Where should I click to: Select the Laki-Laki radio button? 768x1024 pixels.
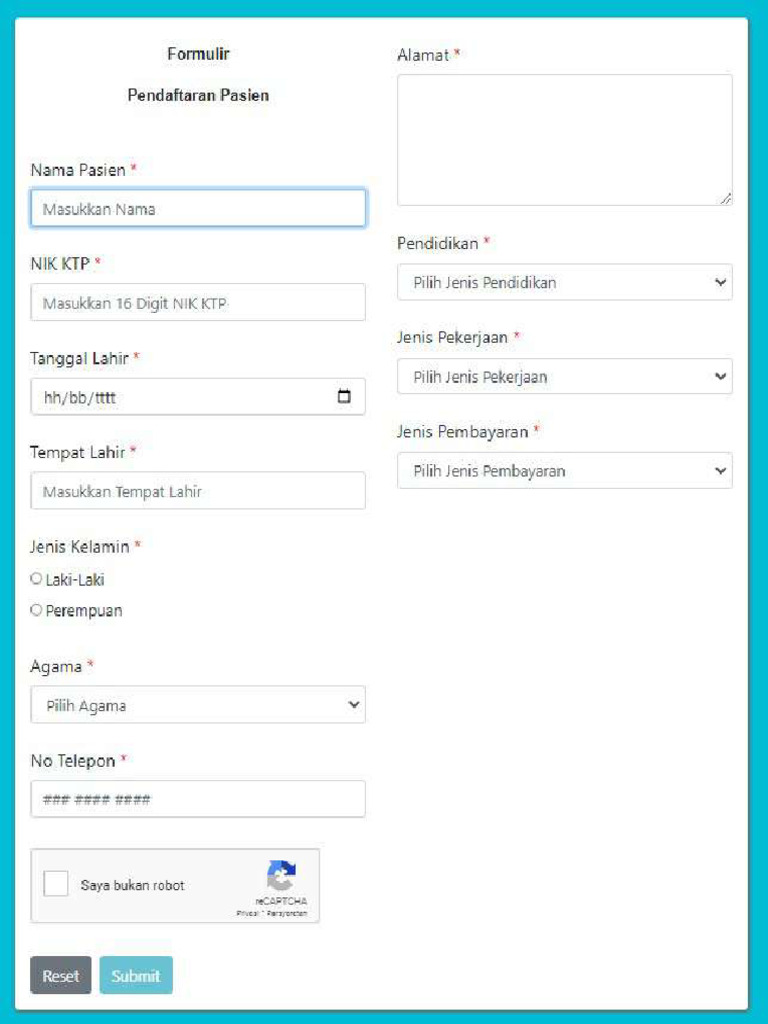click(x=37, y=579)
